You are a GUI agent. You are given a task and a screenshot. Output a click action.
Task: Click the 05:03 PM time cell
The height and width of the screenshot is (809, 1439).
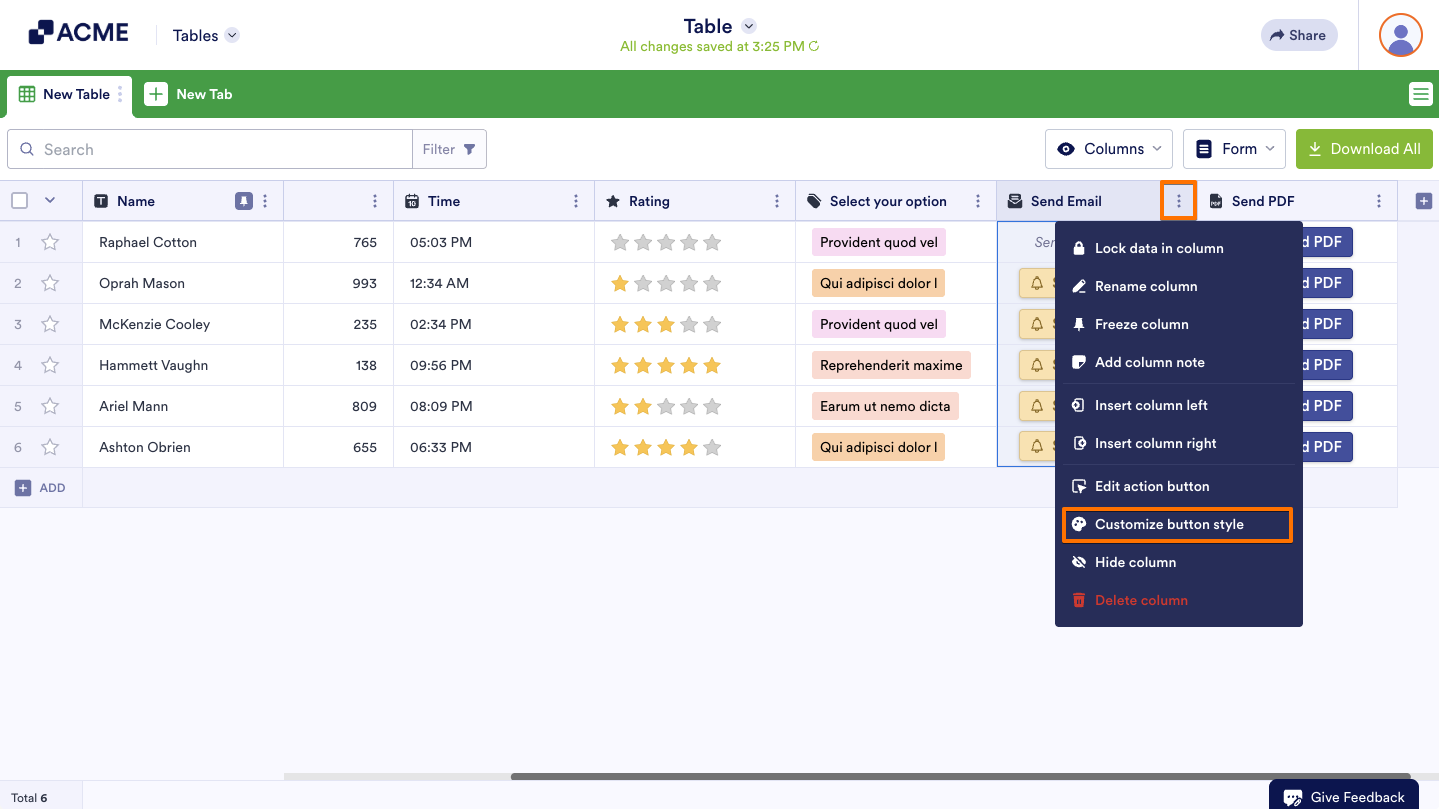pos(494,242)
